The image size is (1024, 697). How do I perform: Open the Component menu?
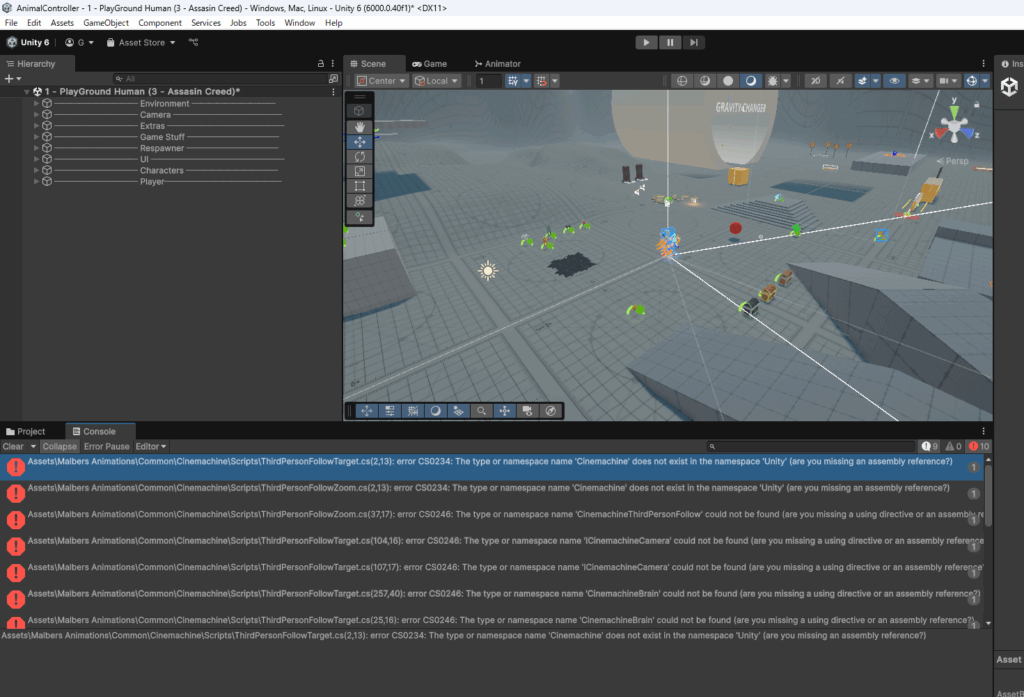click(160, 23)
